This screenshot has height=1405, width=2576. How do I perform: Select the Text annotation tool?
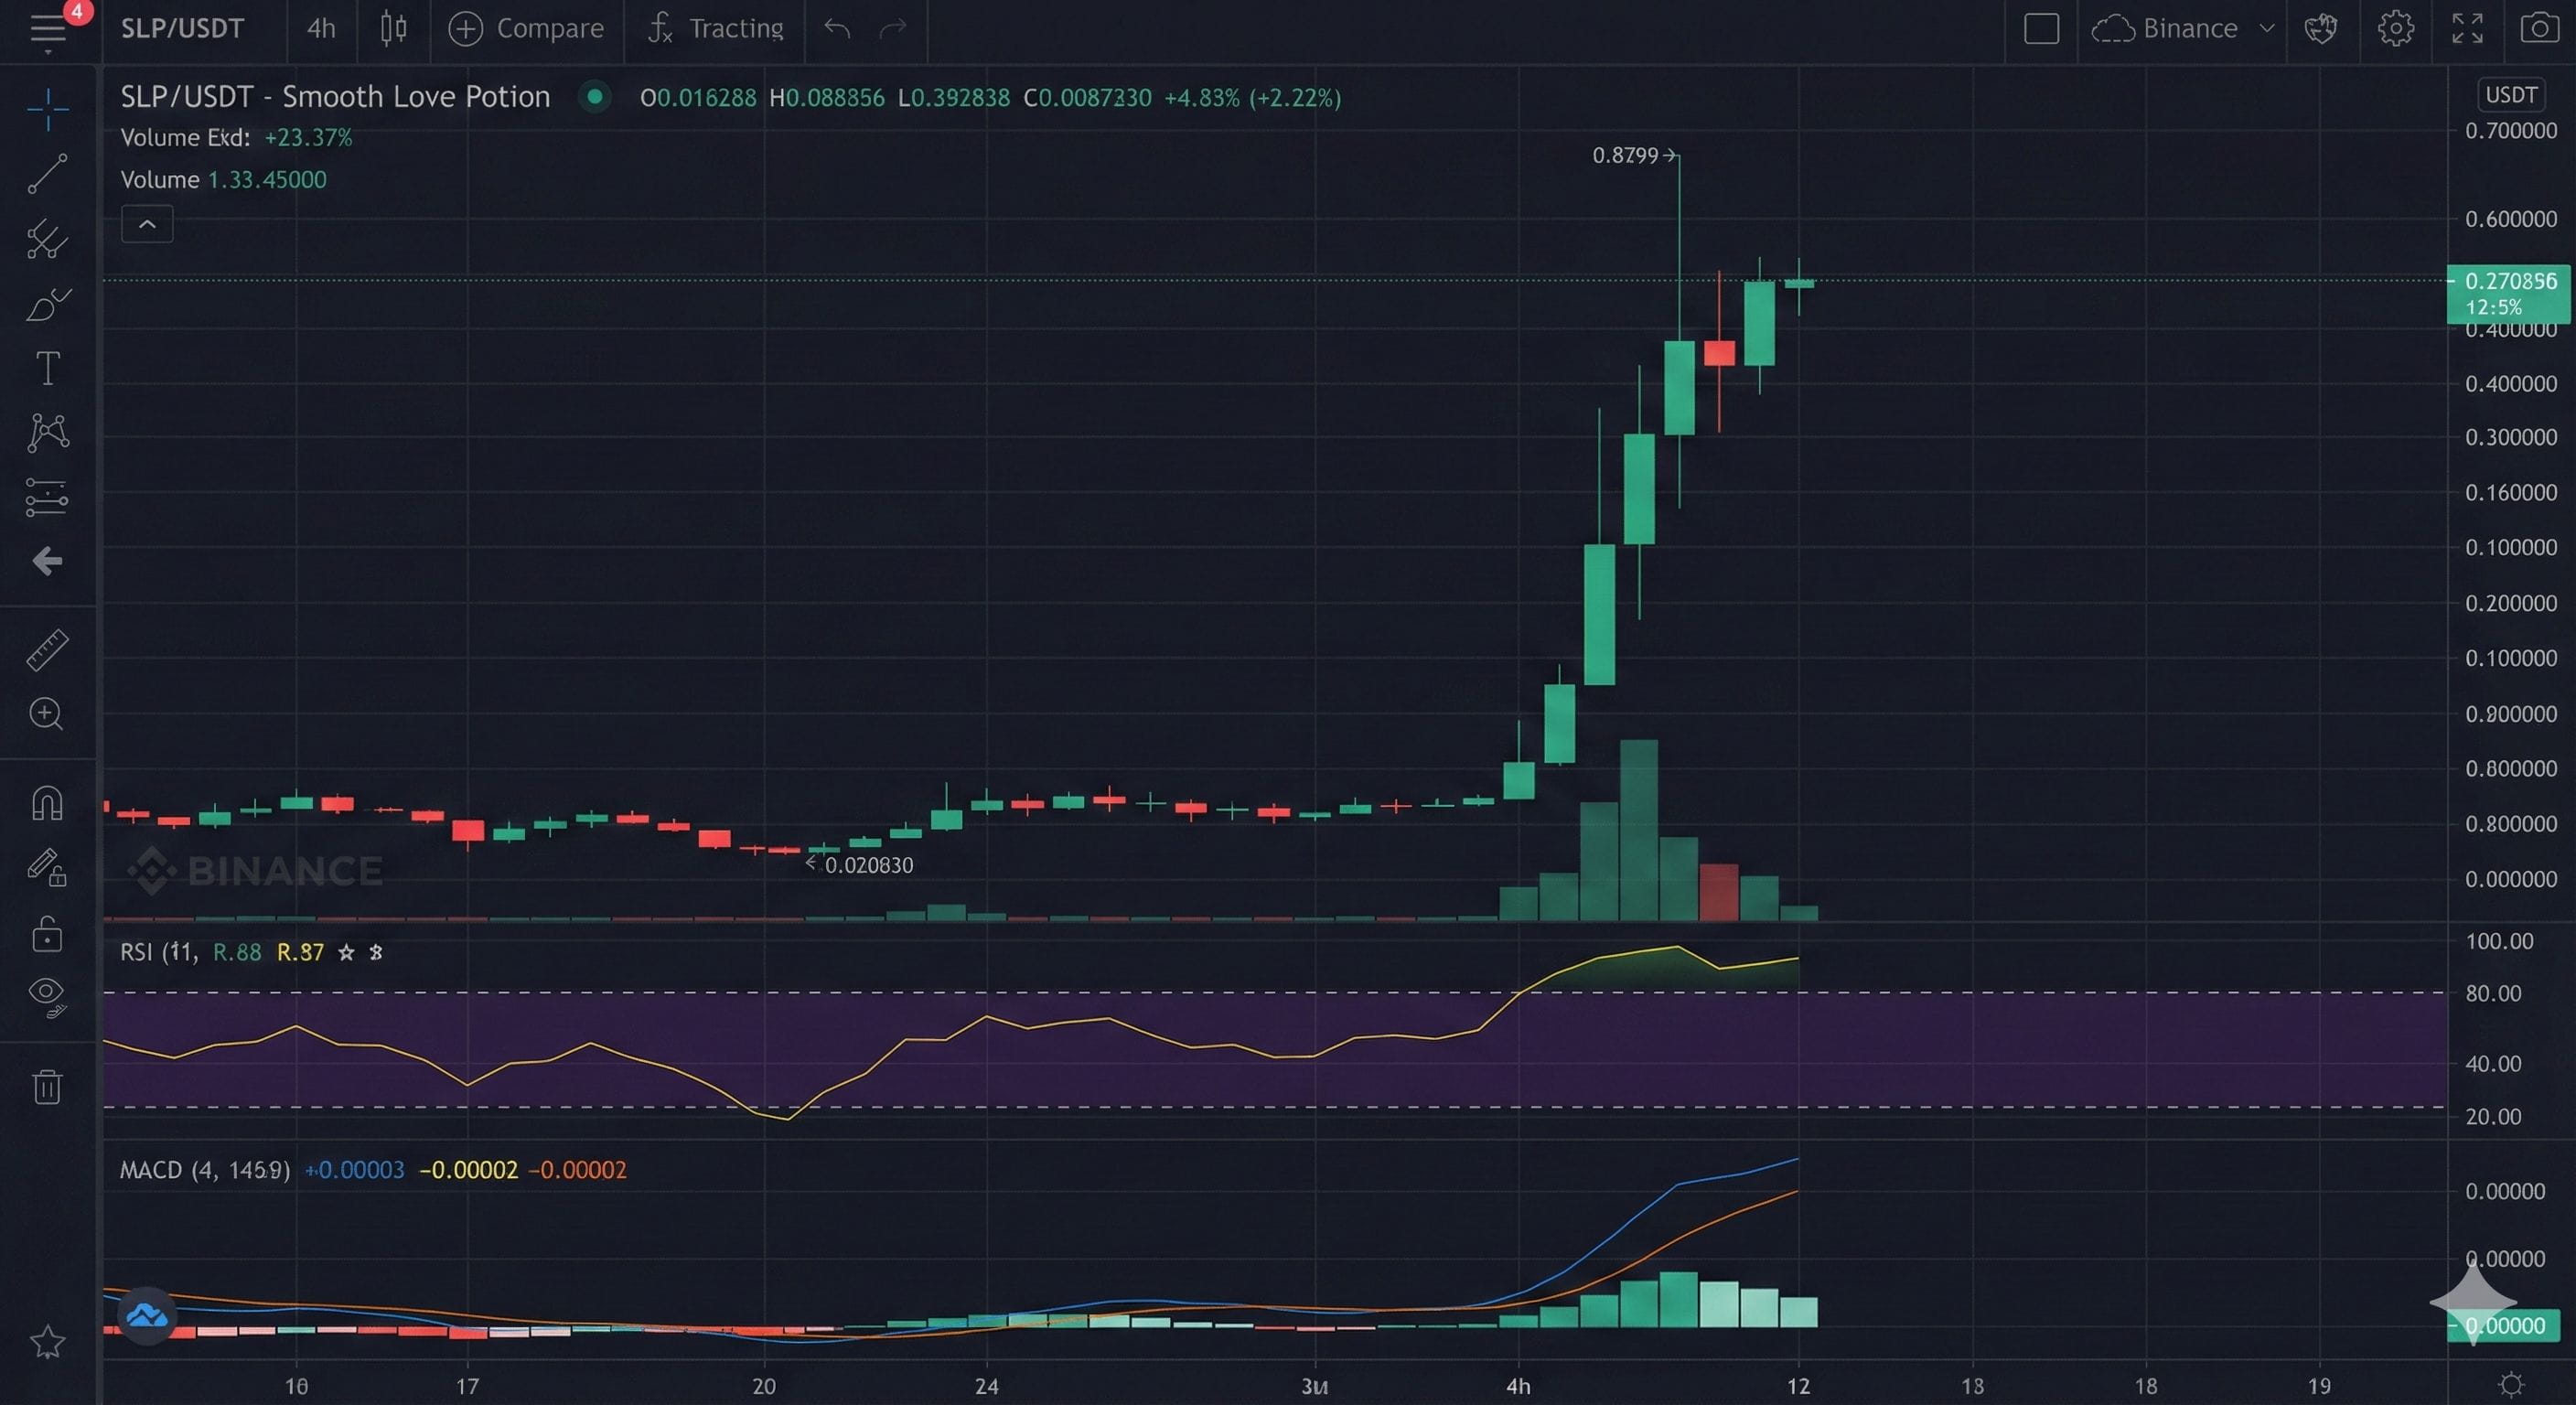point(47,368)
